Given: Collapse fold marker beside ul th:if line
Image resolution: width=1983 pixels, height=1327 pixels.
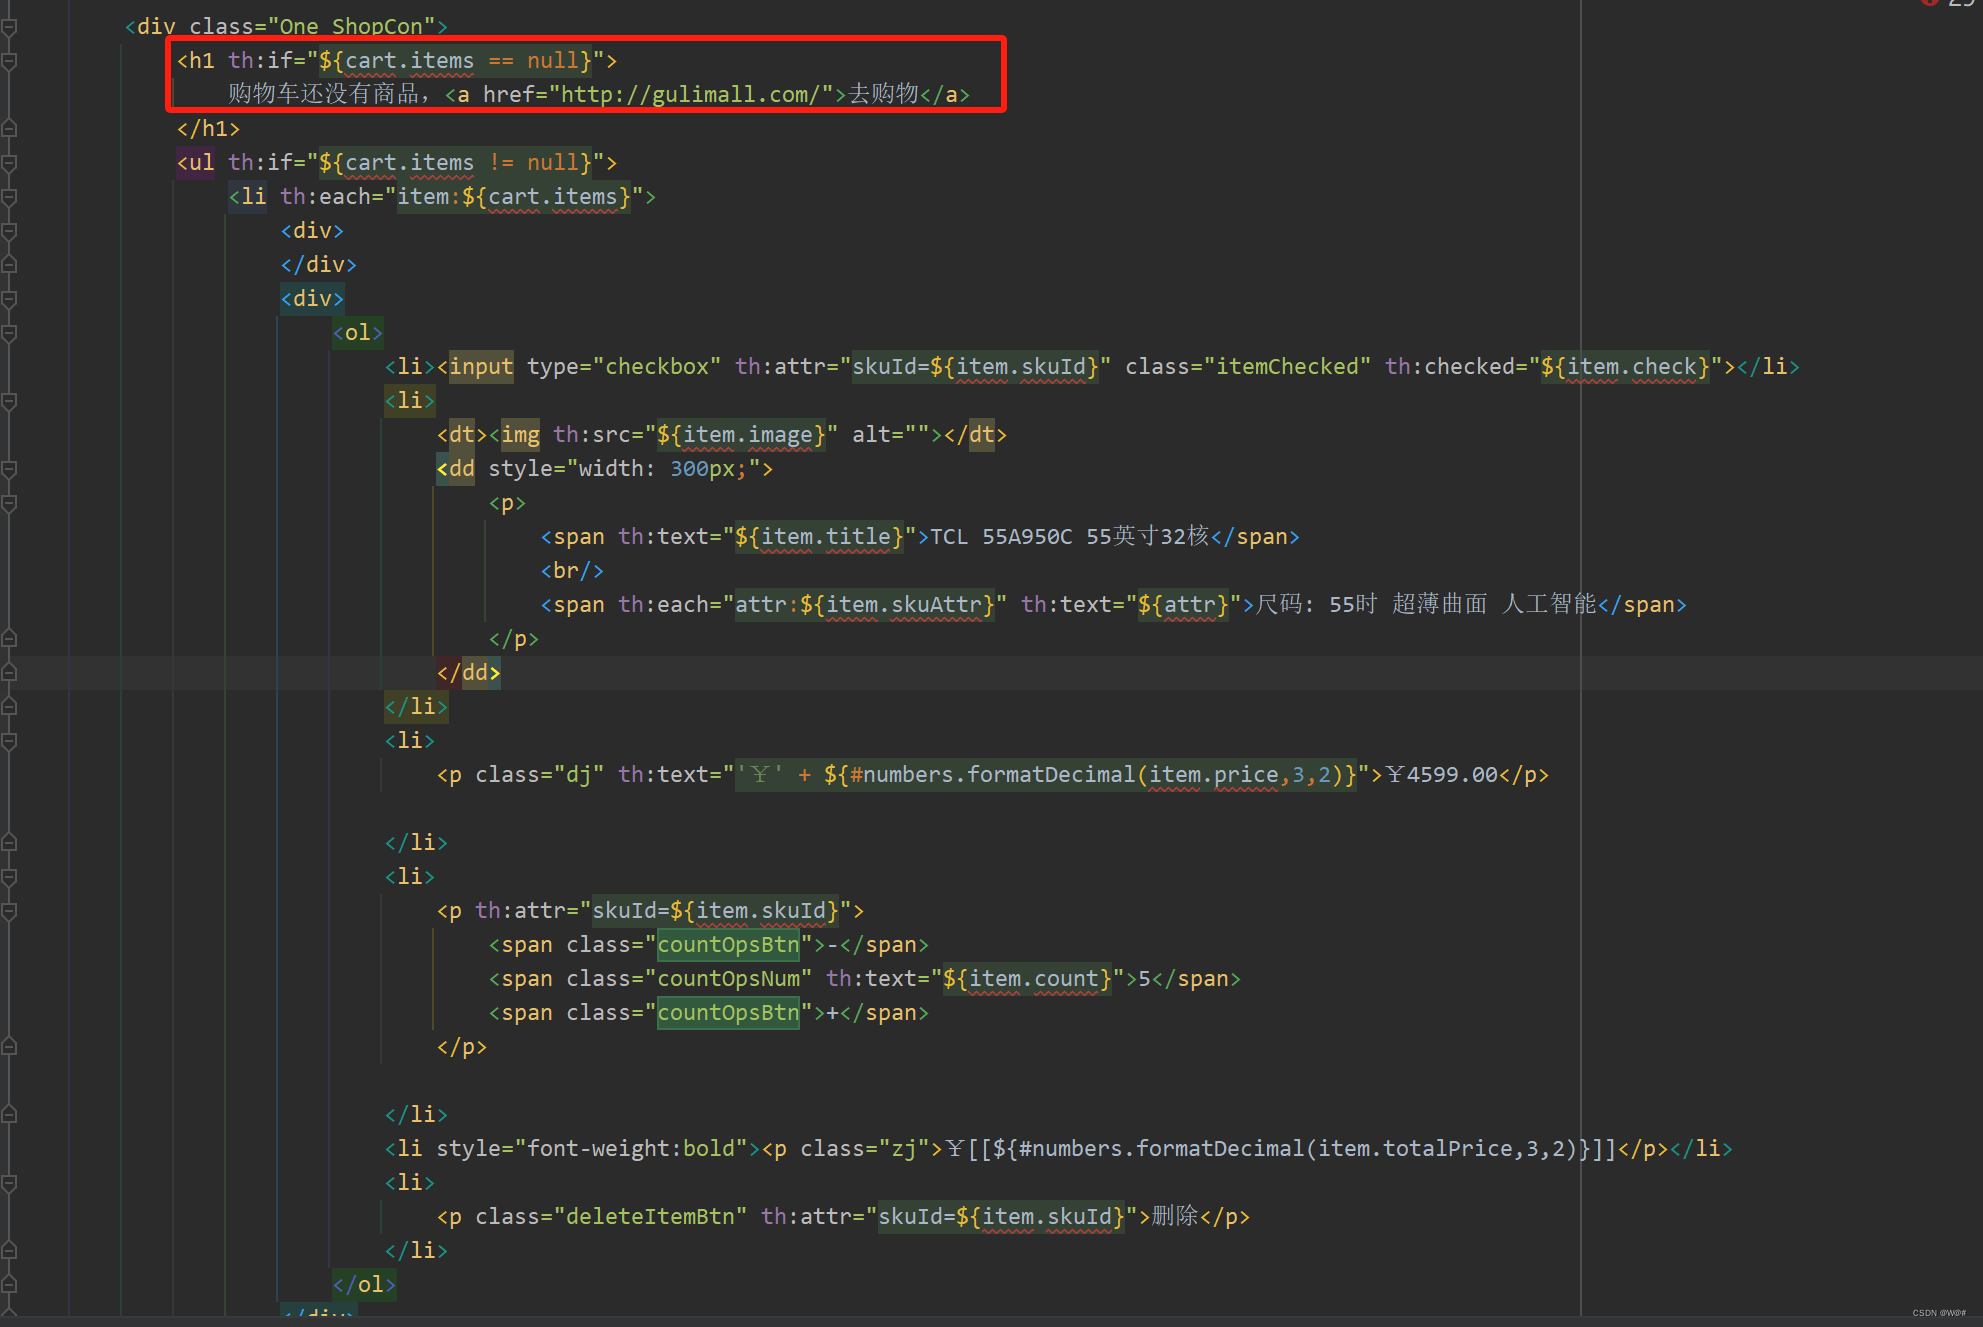Looking at the screenshot, I should (x=9, y=163).
